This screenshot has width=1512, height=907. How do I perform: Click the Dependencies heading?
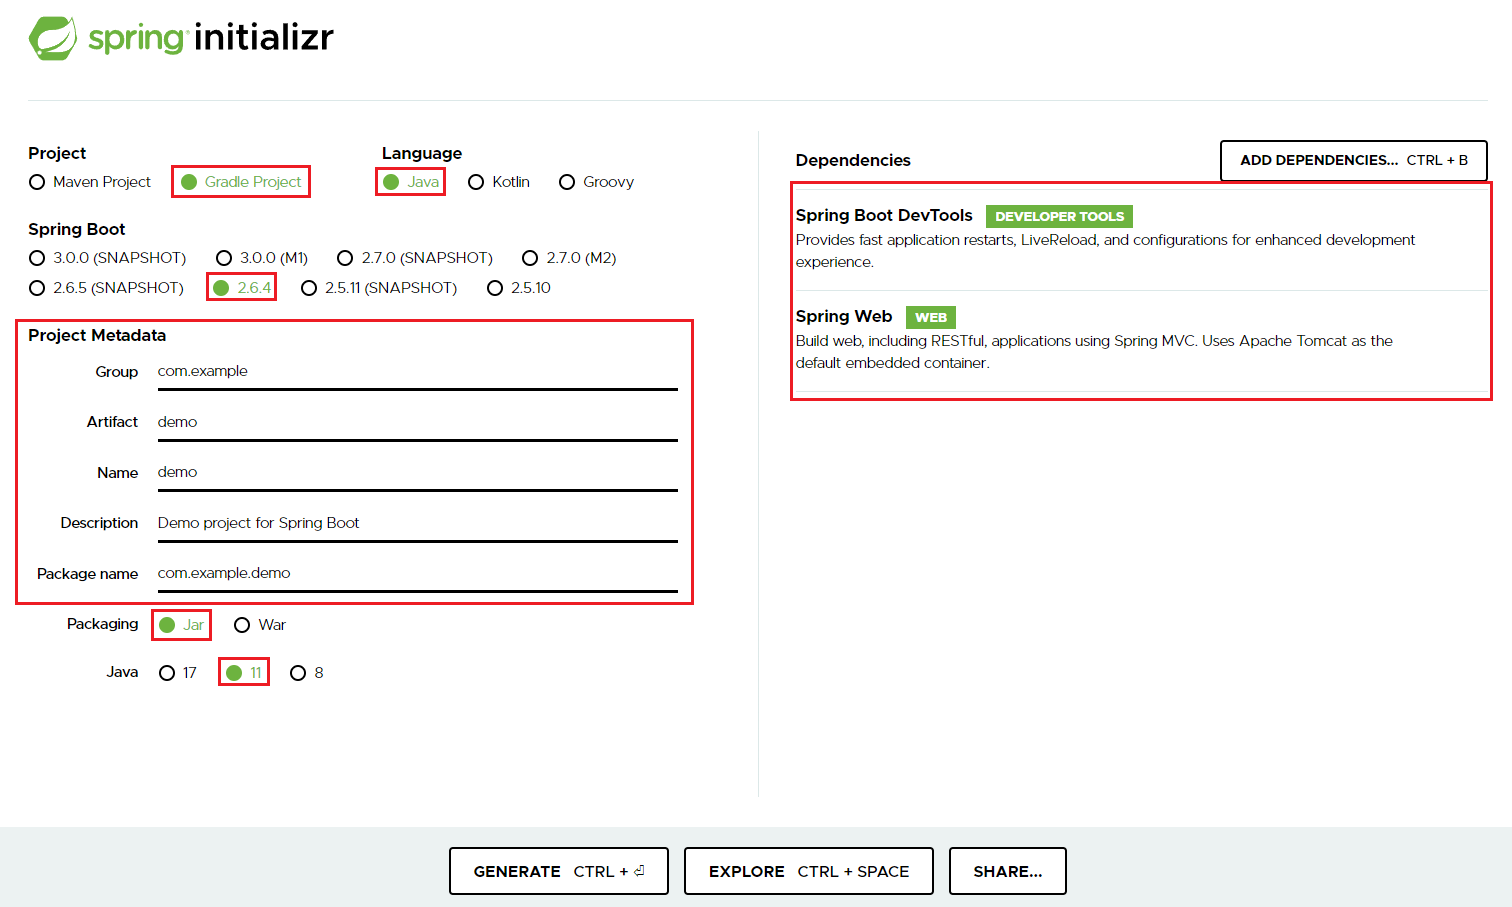[x=853, y=160]
